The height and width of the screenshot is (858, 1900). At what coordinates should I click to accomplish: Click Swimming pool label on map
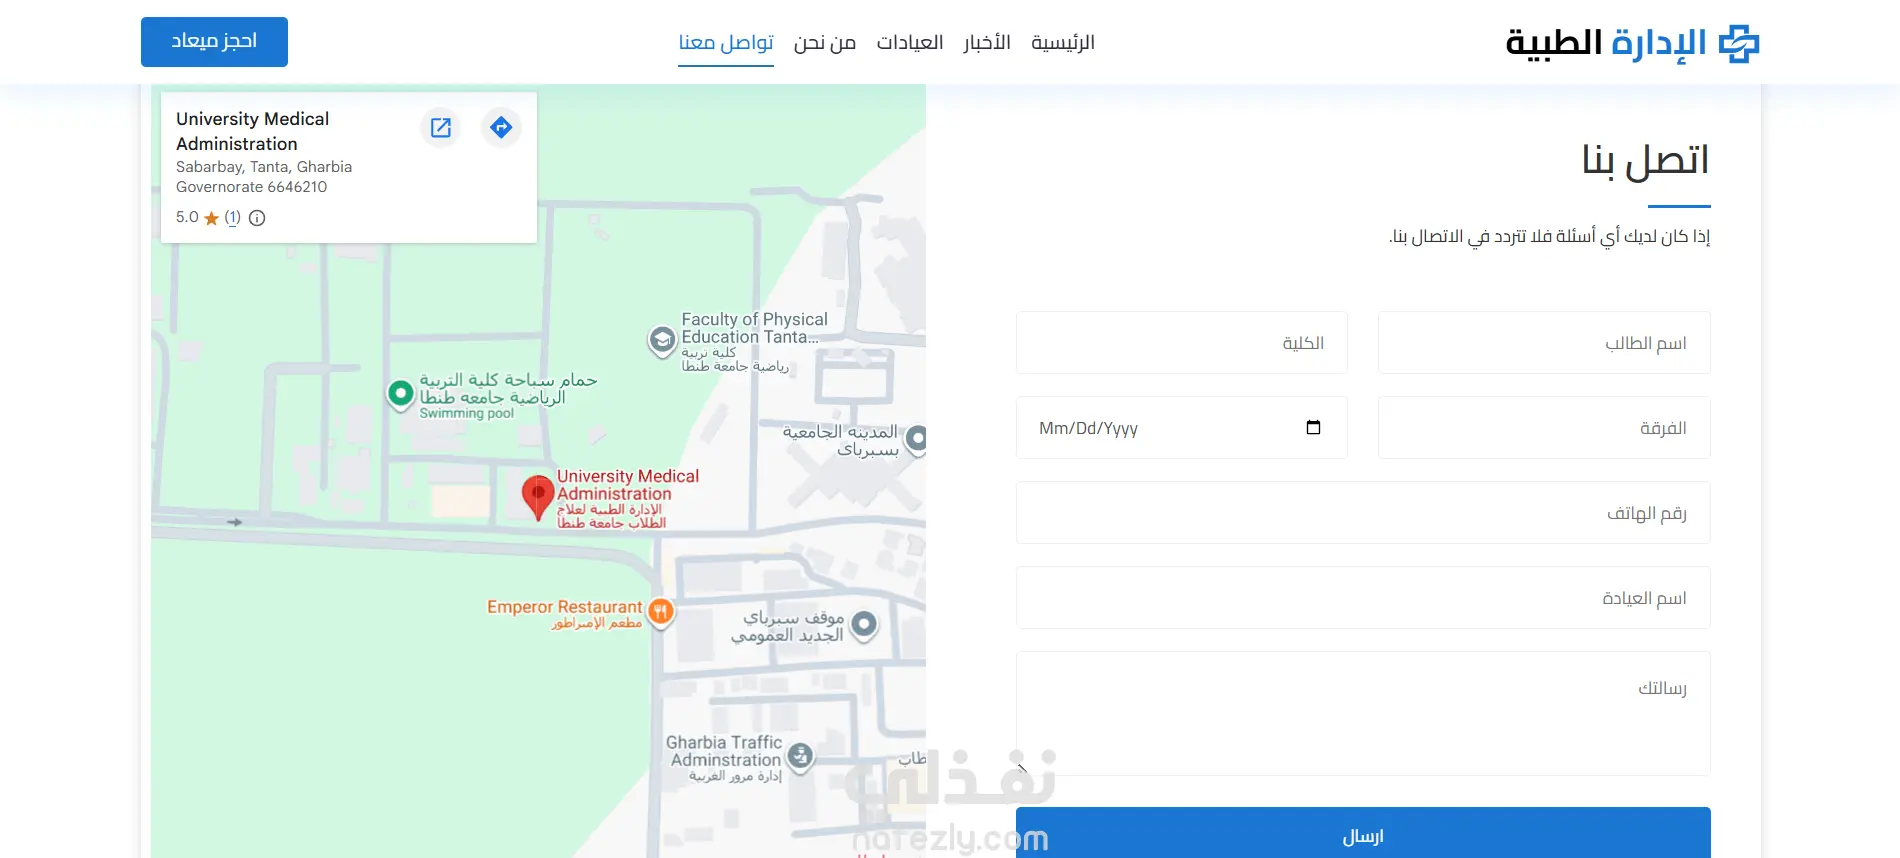(x=467, y=413)
